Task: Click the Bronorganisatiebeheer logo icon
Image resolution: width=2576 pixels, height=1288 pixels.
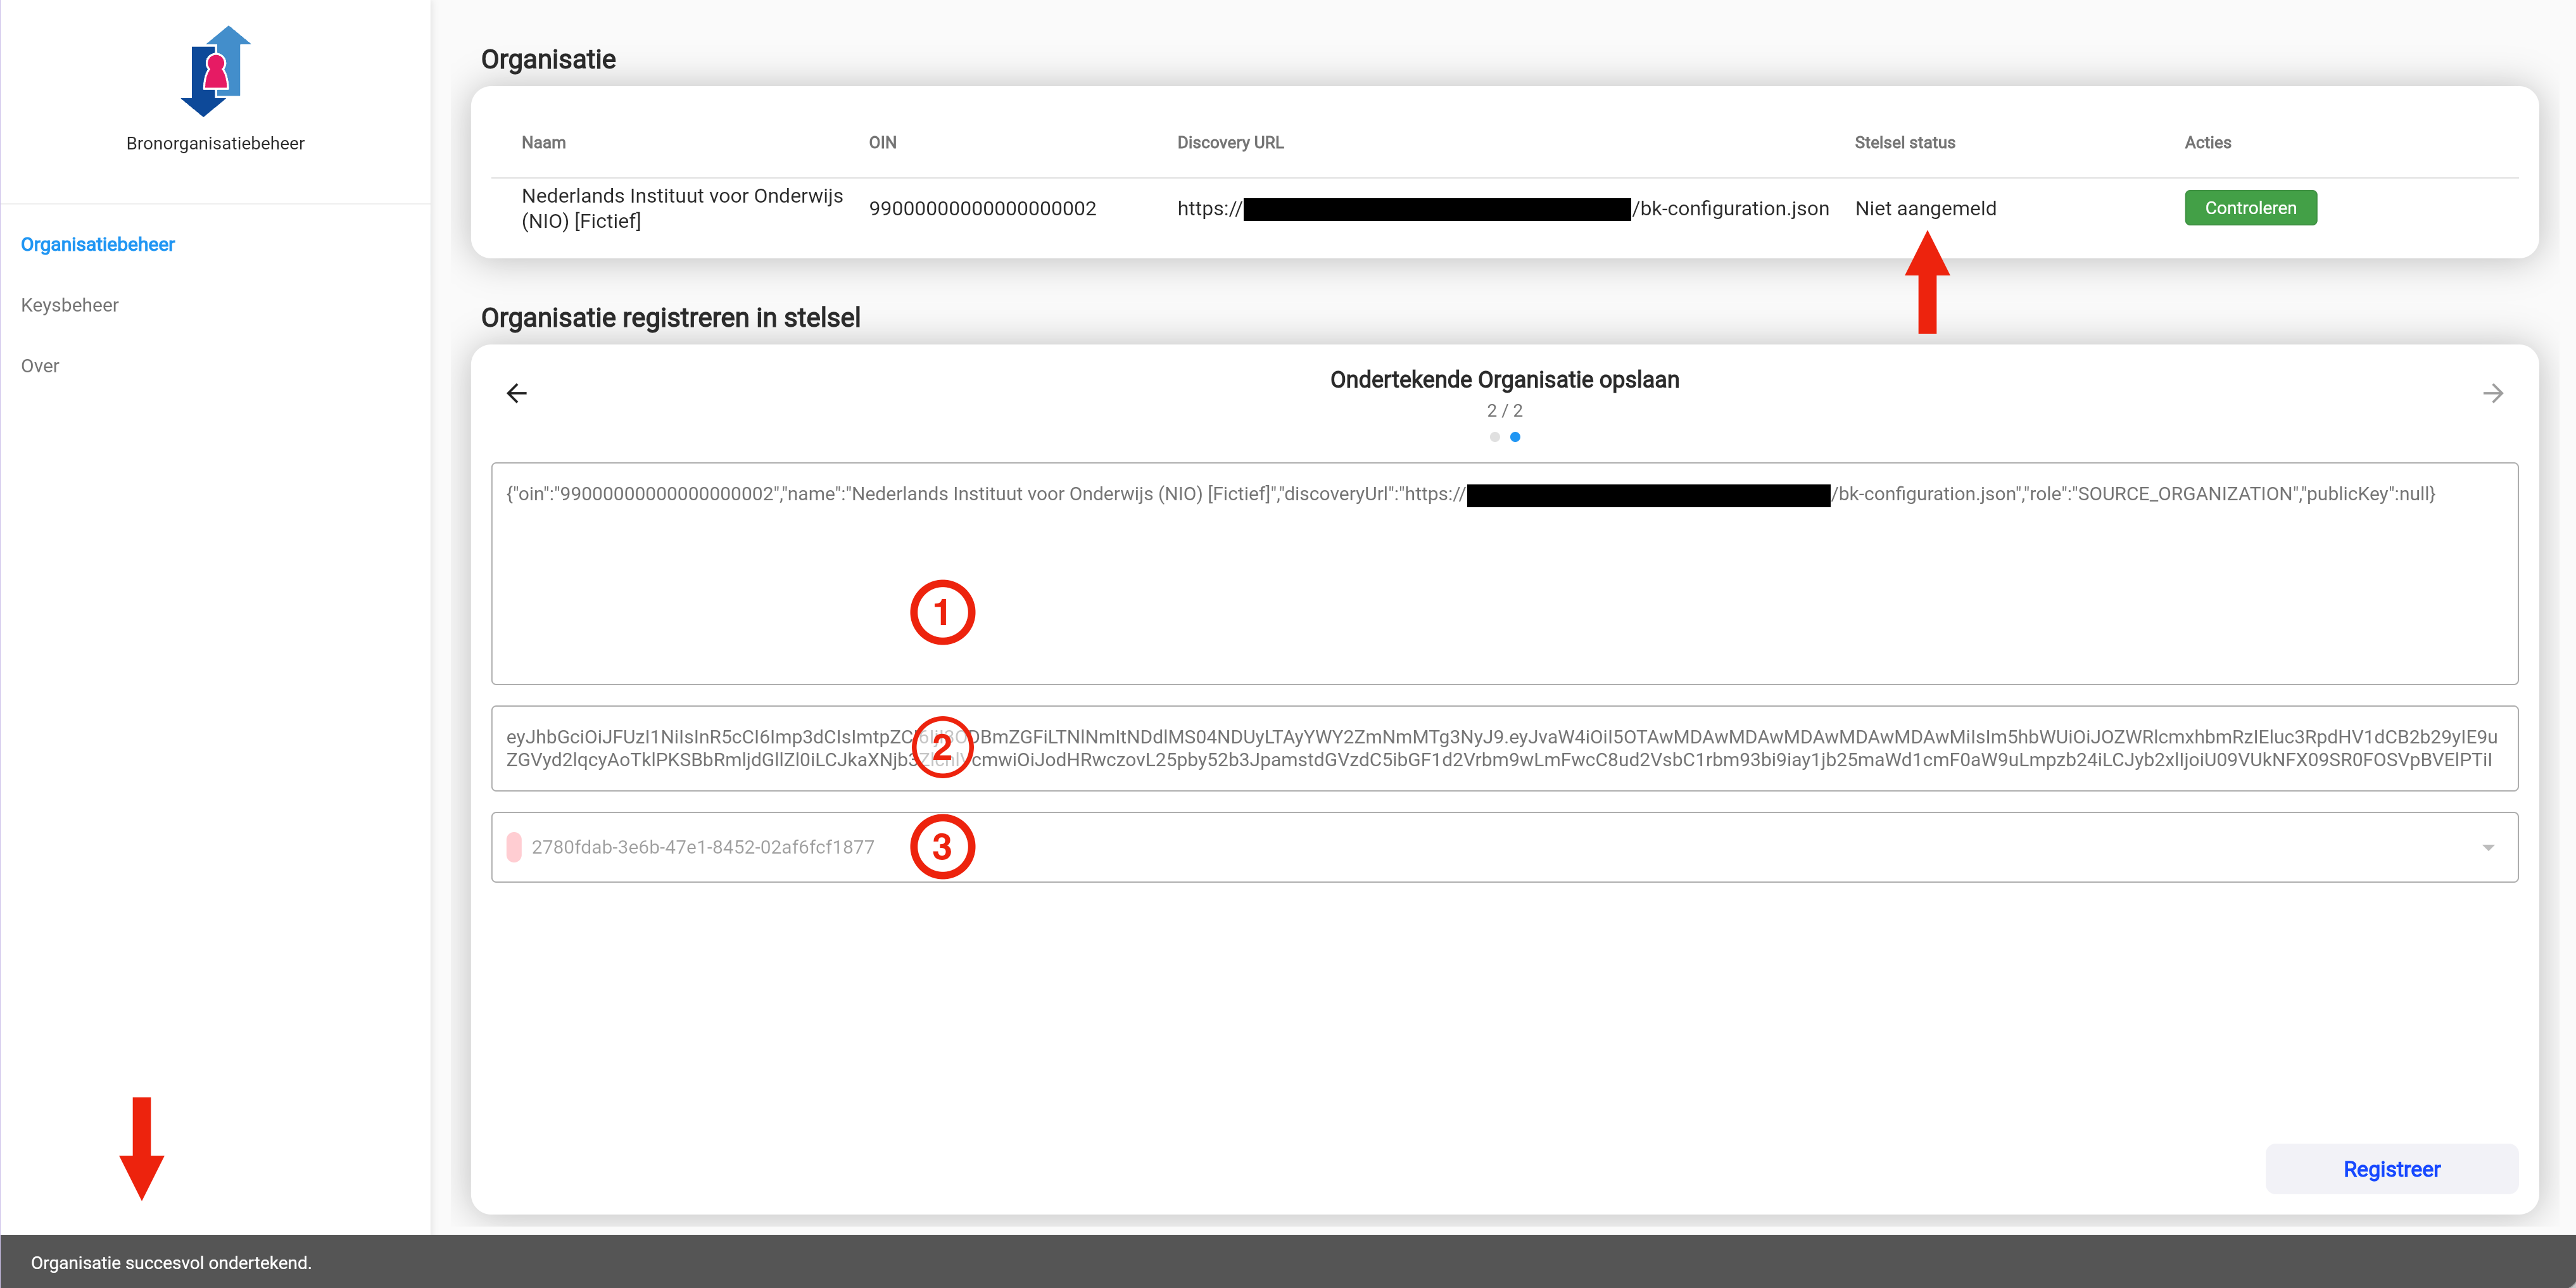Action: point(215,71)
